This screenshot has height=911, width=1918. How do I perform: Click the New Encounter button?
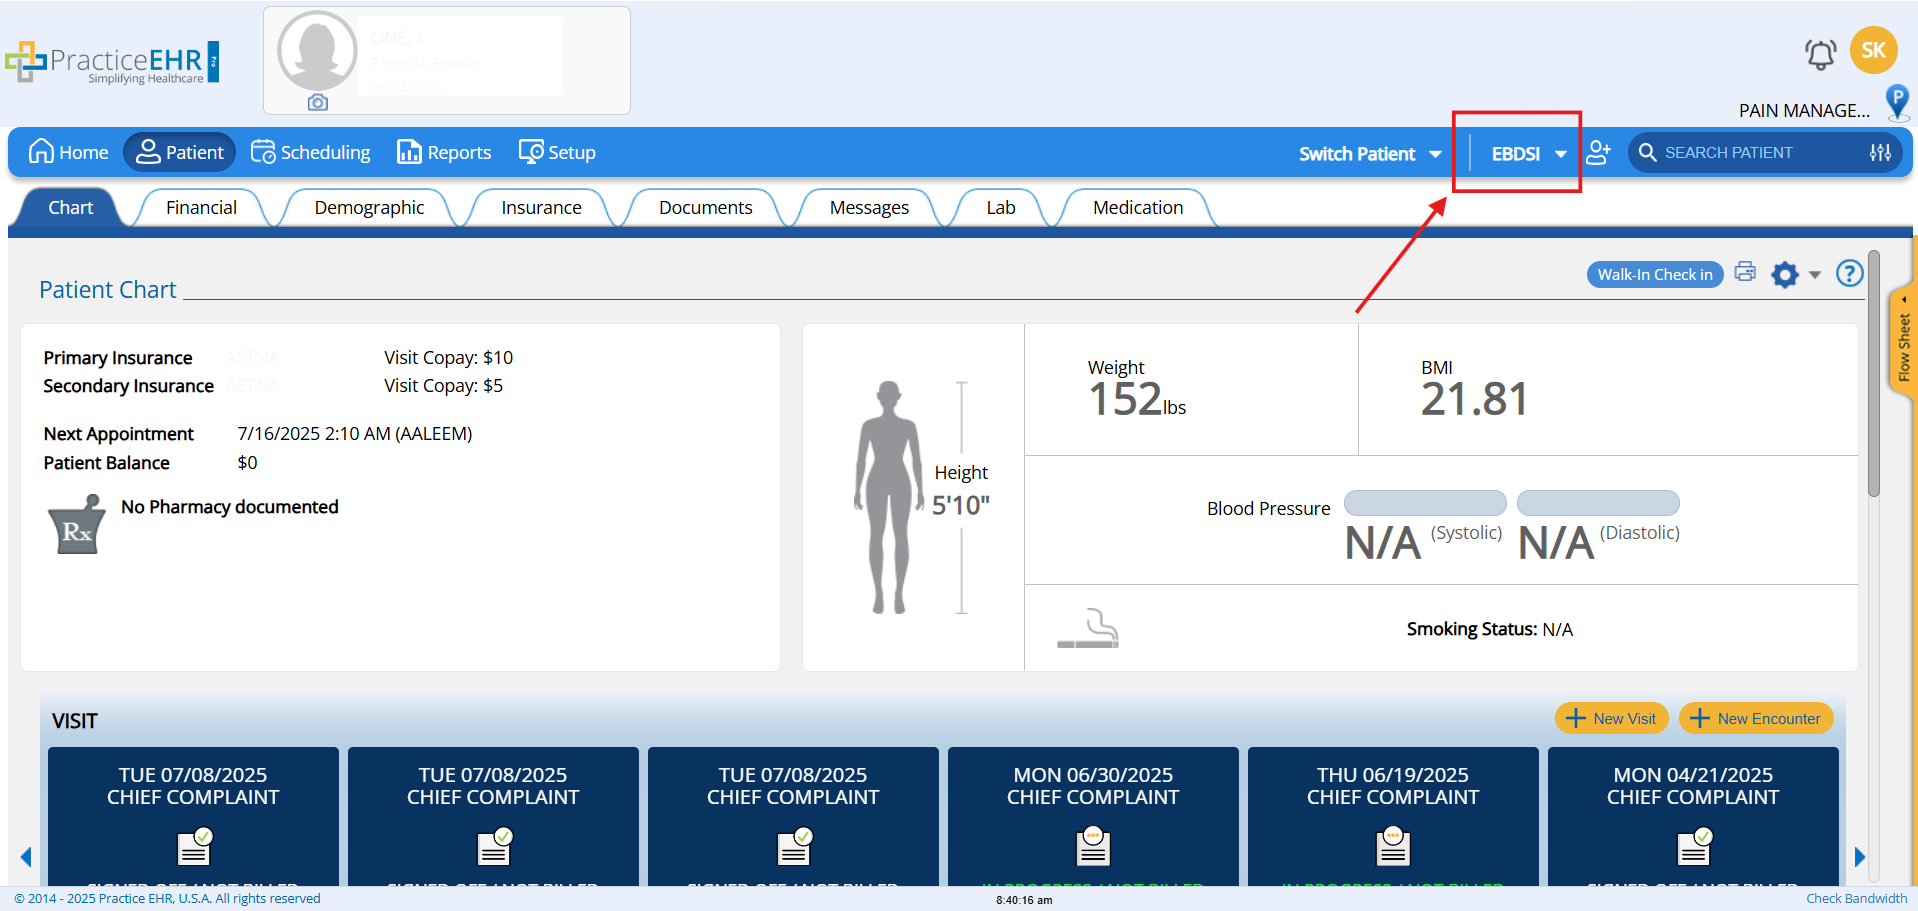(1755, 718)
